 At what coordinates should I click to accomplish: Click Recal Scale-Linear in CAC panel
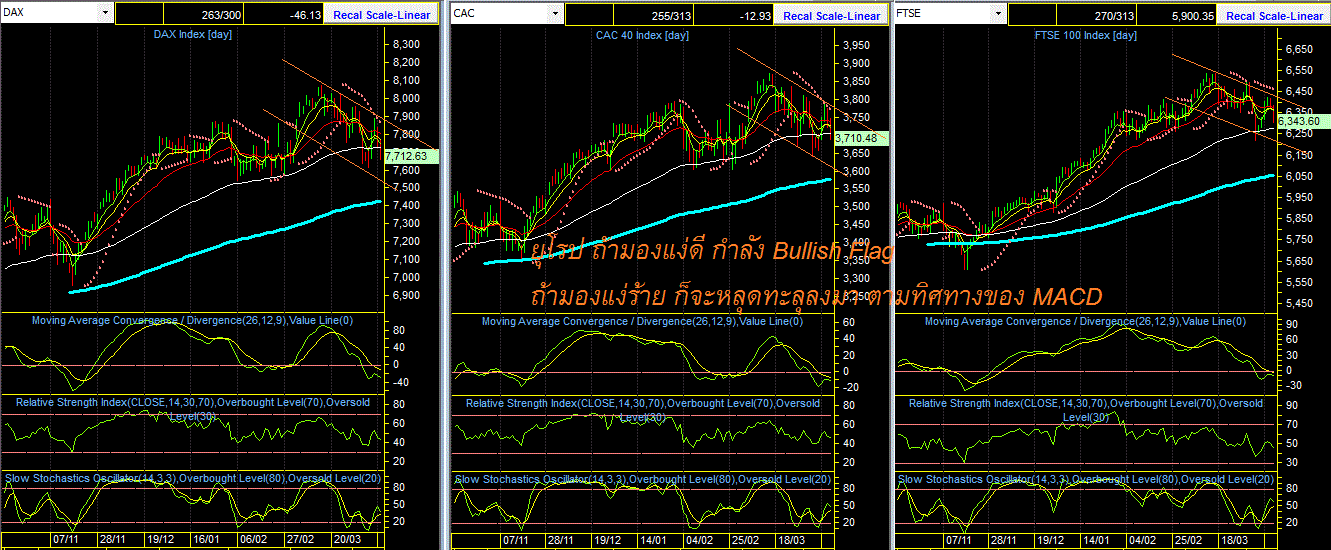point(831,15)
